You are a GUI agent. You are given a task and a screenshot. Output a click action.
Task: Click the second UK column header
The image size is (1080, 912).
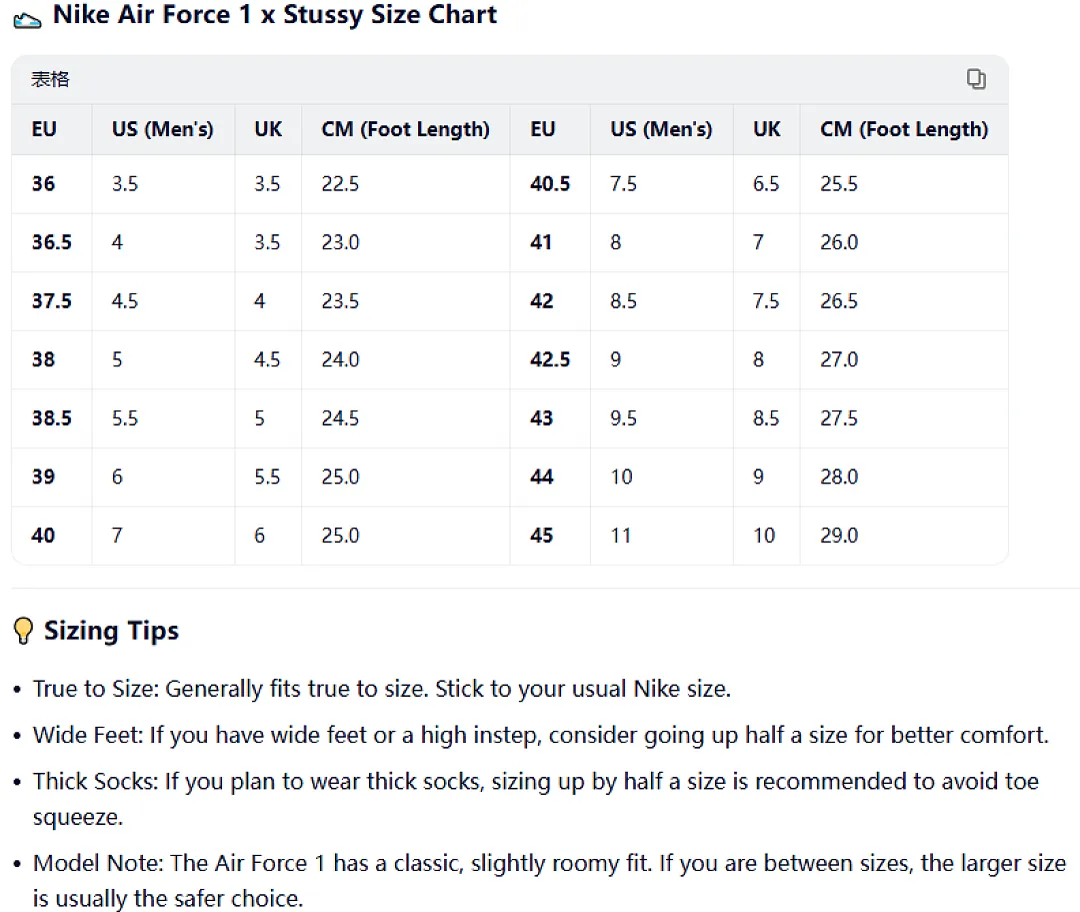[x=767, y=129]
